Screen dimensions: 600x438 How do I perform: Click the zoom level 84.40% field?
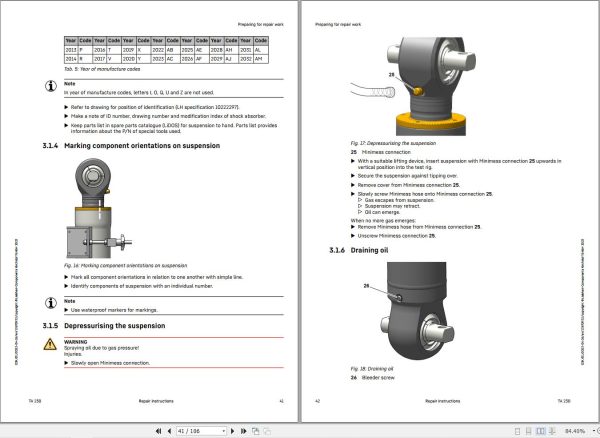click(575, 431)
